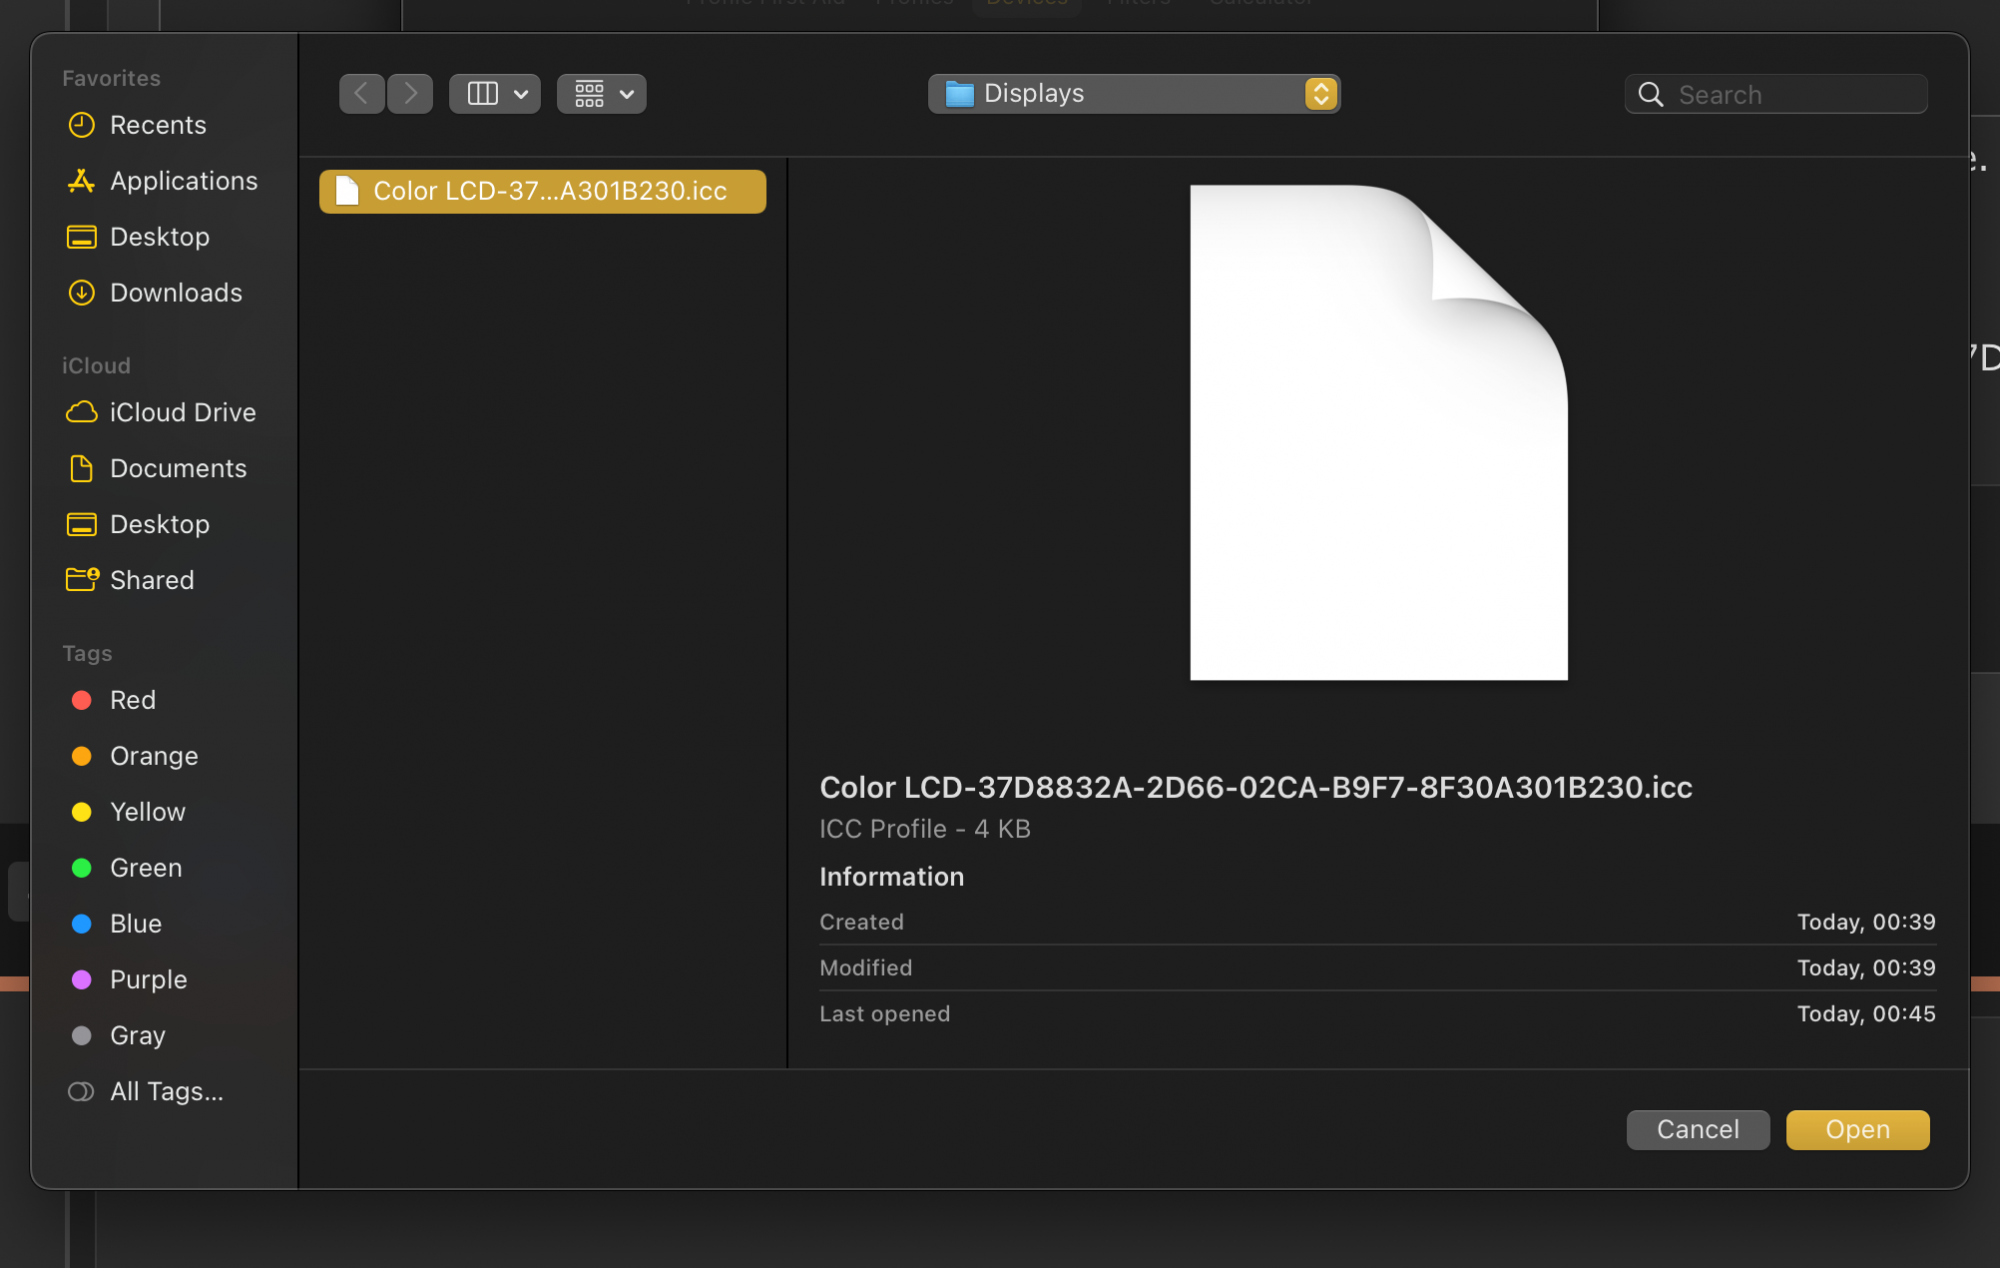Screen dimensions: 2000x1268
Task: Open the Shared folder in sidebar
Action: pos(151,581)
